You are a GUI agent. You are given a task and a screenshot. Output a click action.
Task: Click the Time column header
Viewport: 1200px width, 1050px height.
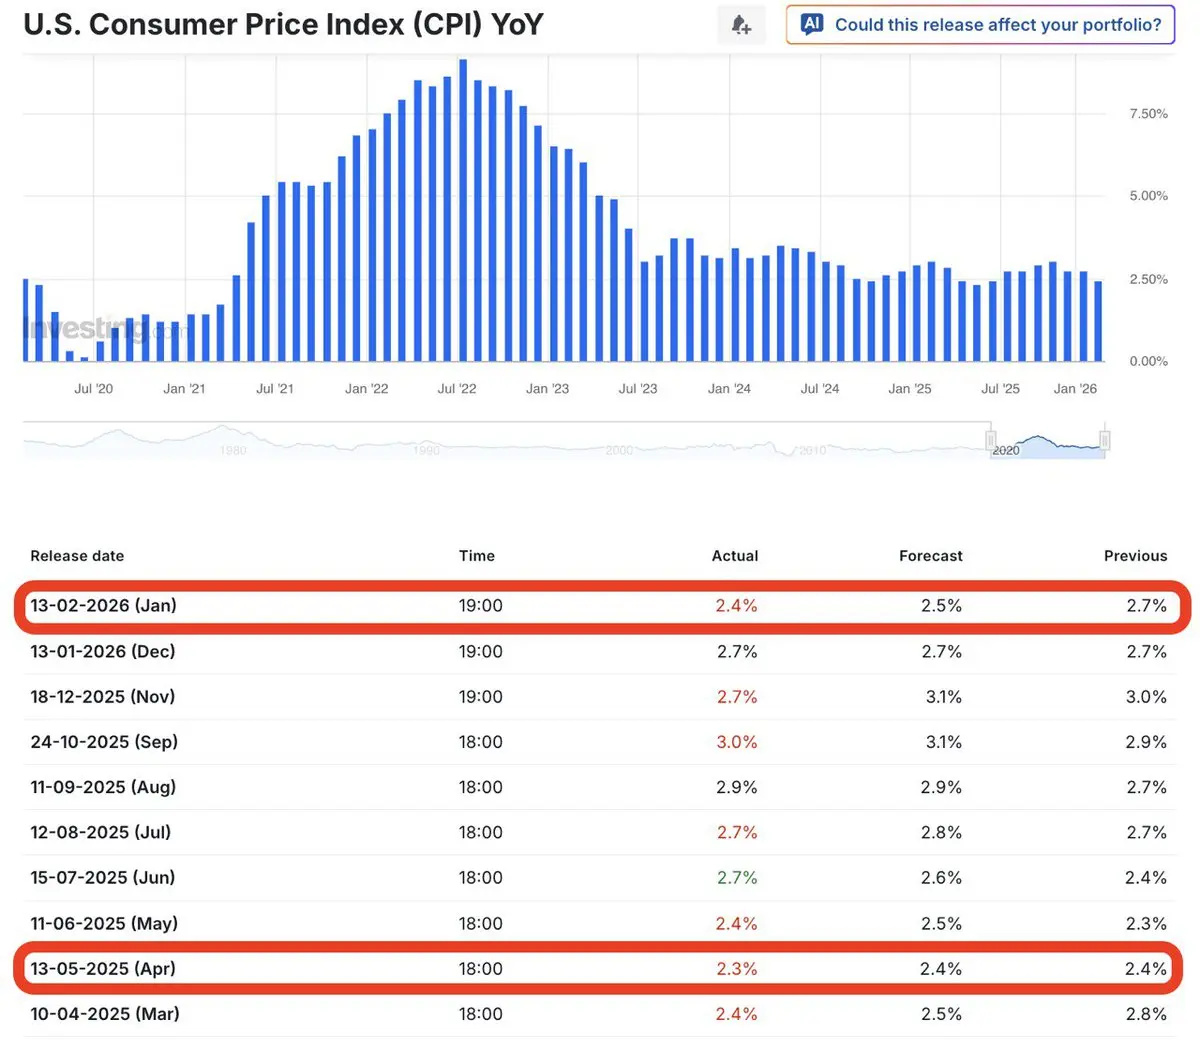(x=477, y=556)
